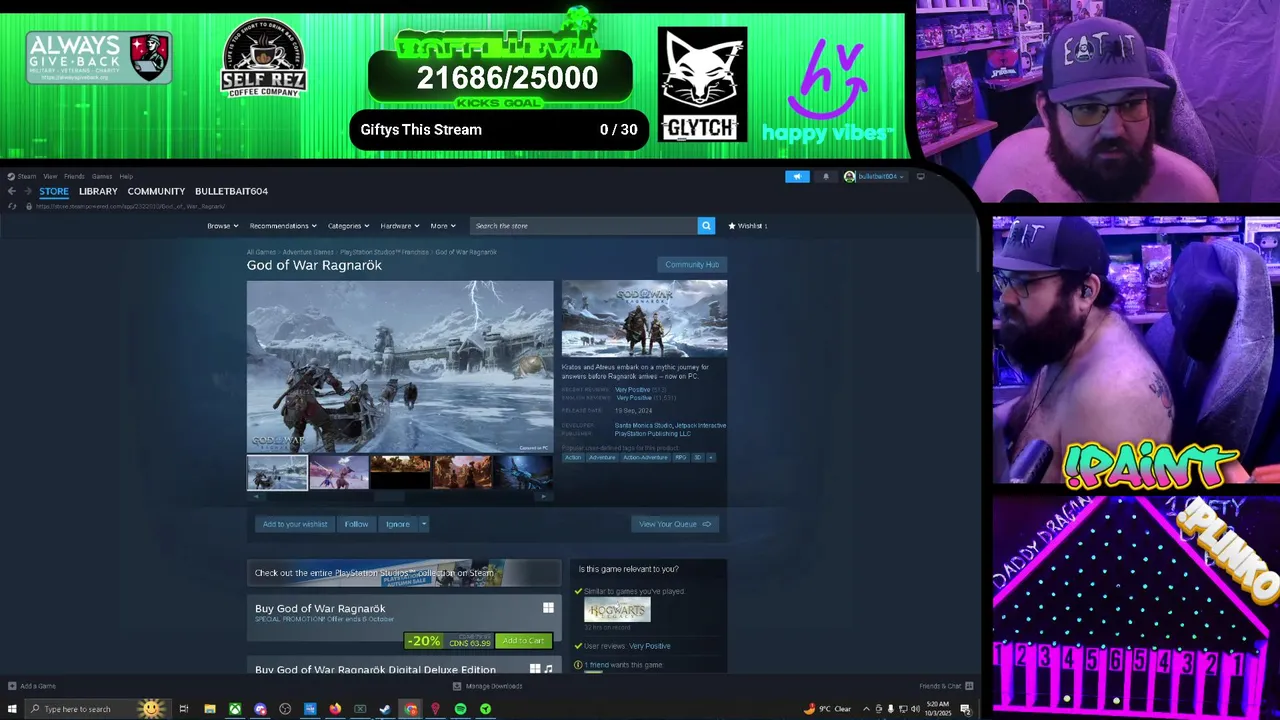
Task: Click the store search magnifier button
Action: [x=706, y=226]
